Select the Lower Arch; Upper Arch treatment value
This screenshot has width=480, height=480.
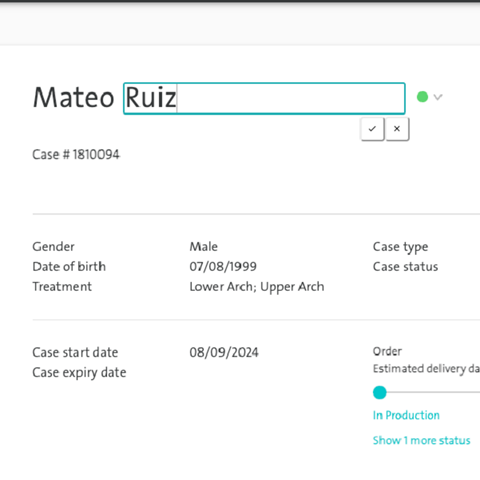click(x=257, y=287)
